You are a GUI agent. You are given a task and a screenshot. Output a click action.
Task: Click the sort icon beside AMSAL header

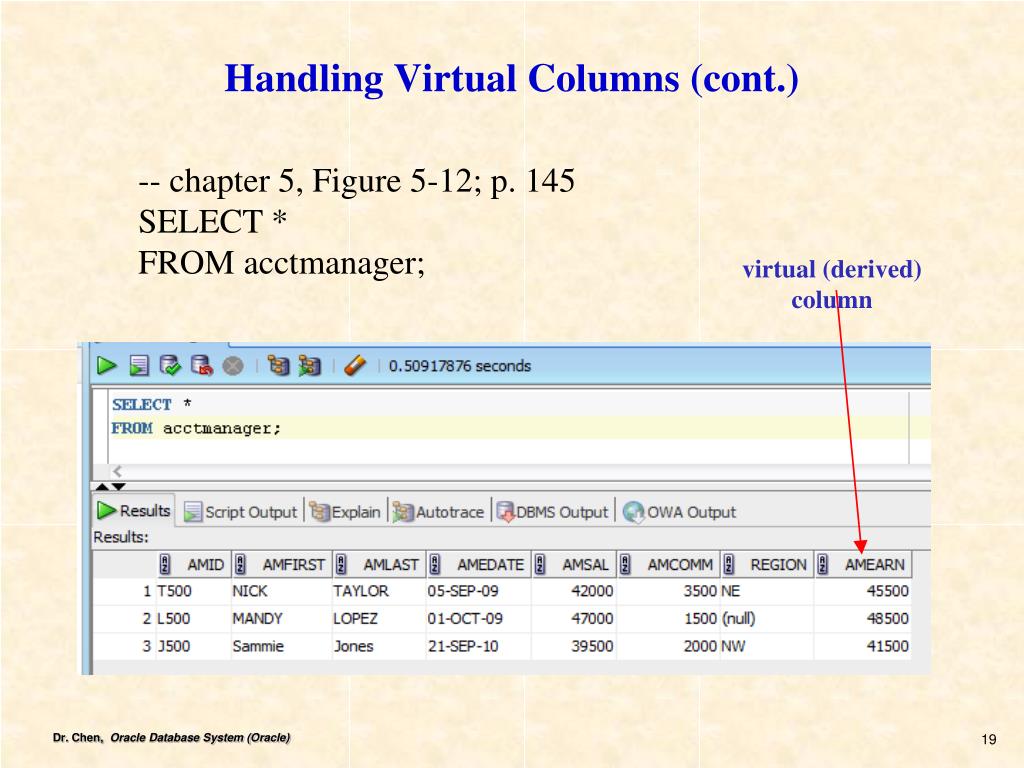tap(539, 564)
